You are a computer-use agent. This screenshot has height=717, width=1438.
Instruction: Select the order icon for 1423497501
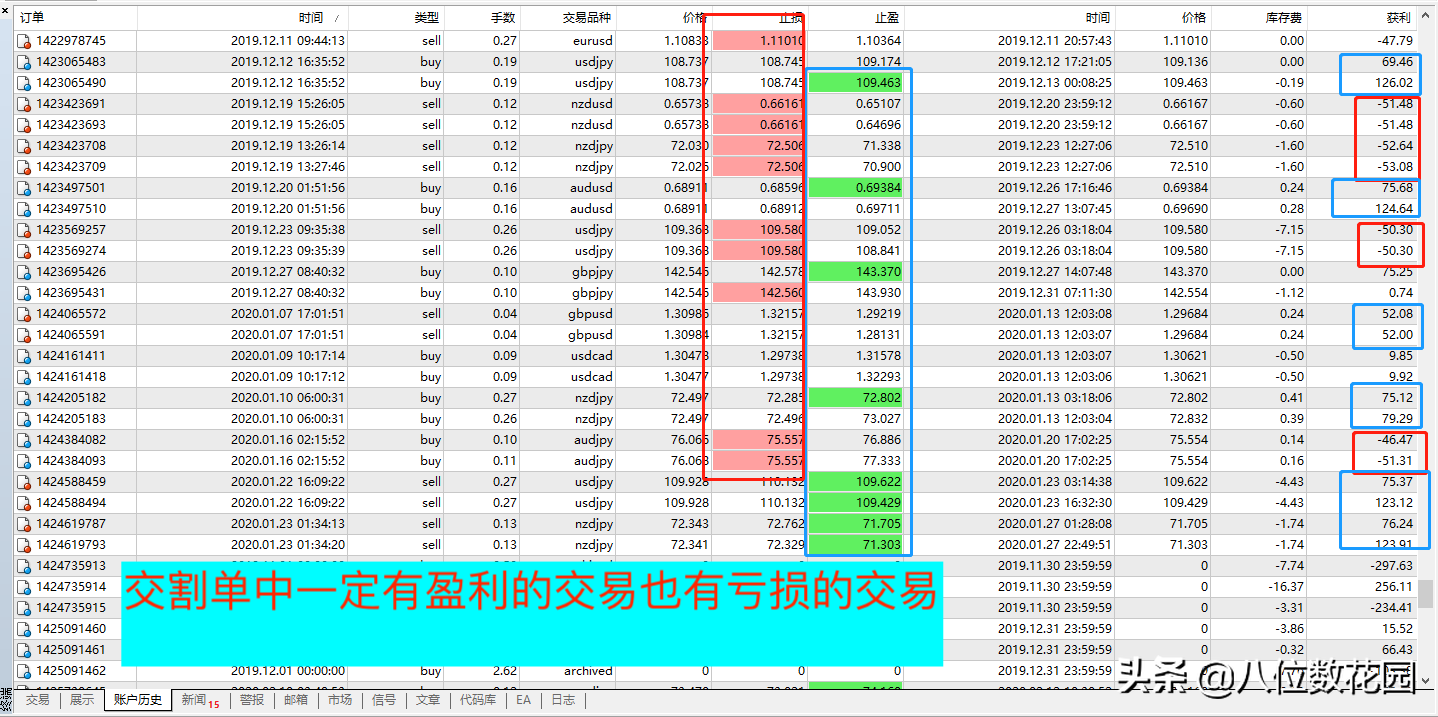tap(25, 188)
